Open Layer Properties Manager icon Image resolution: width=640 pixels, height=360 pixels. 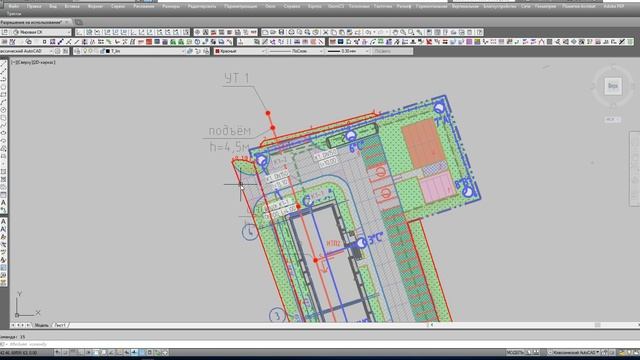77,51
